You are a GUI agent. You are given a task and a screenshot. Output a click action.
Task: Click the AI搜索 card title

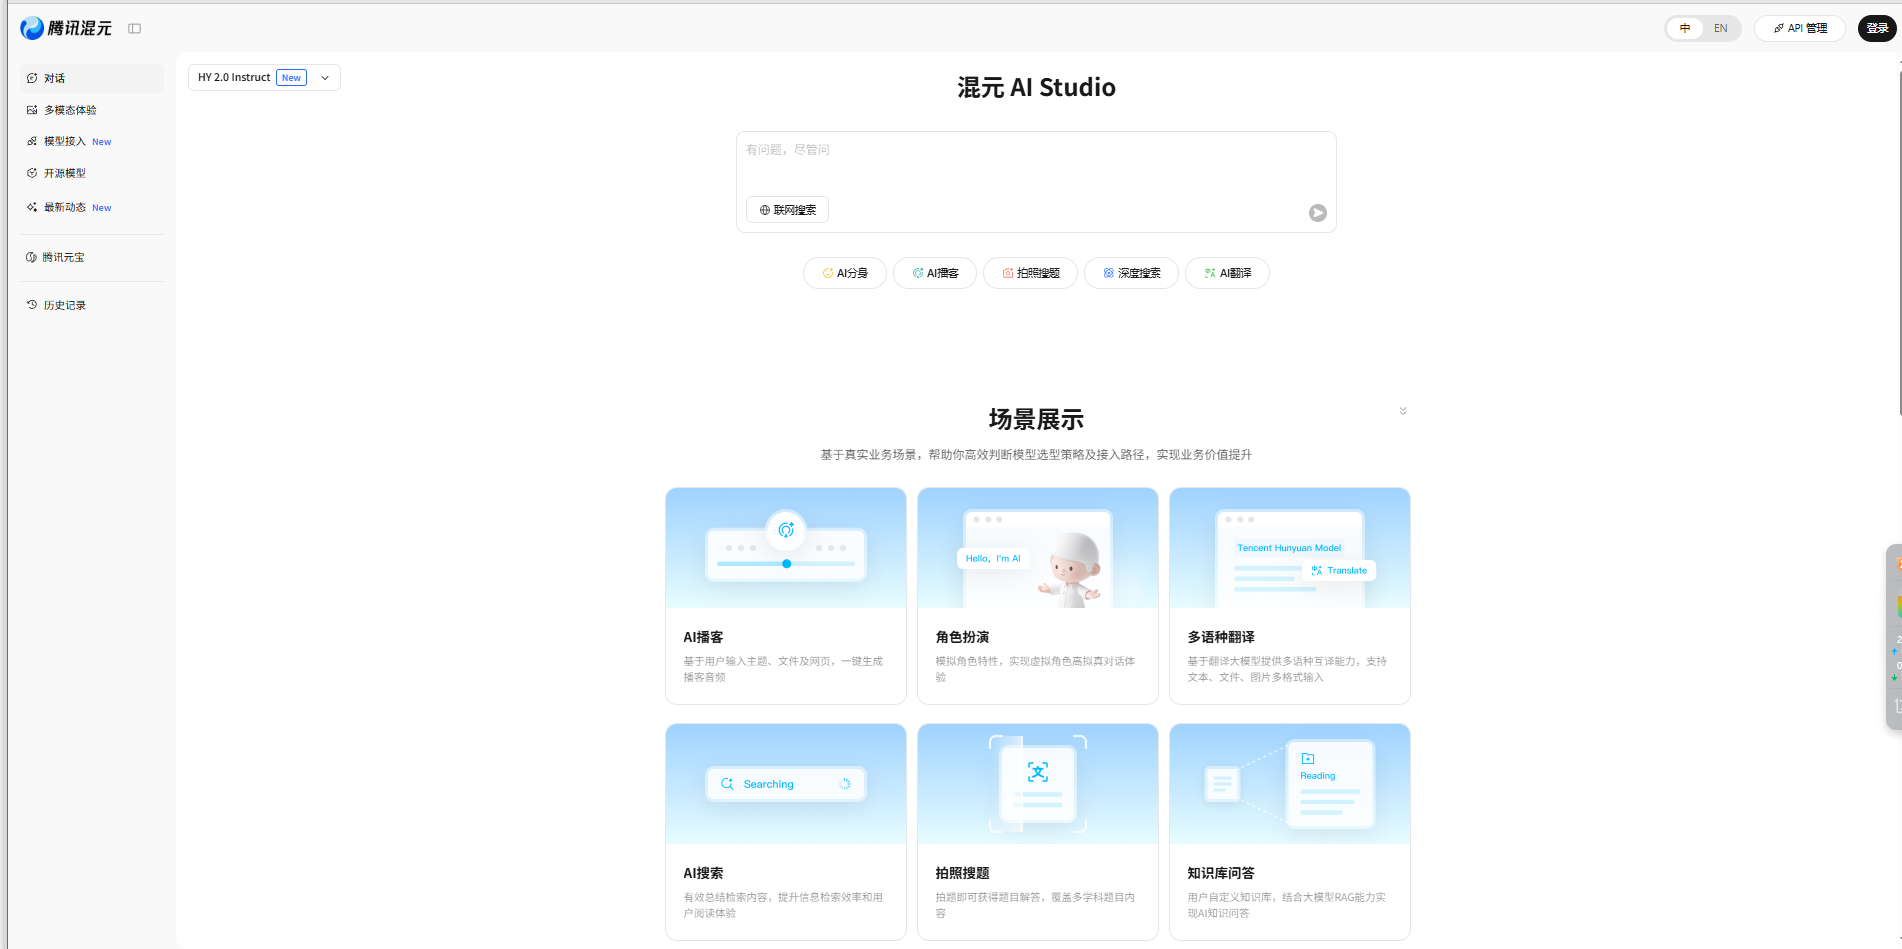[x=703, y=873]
